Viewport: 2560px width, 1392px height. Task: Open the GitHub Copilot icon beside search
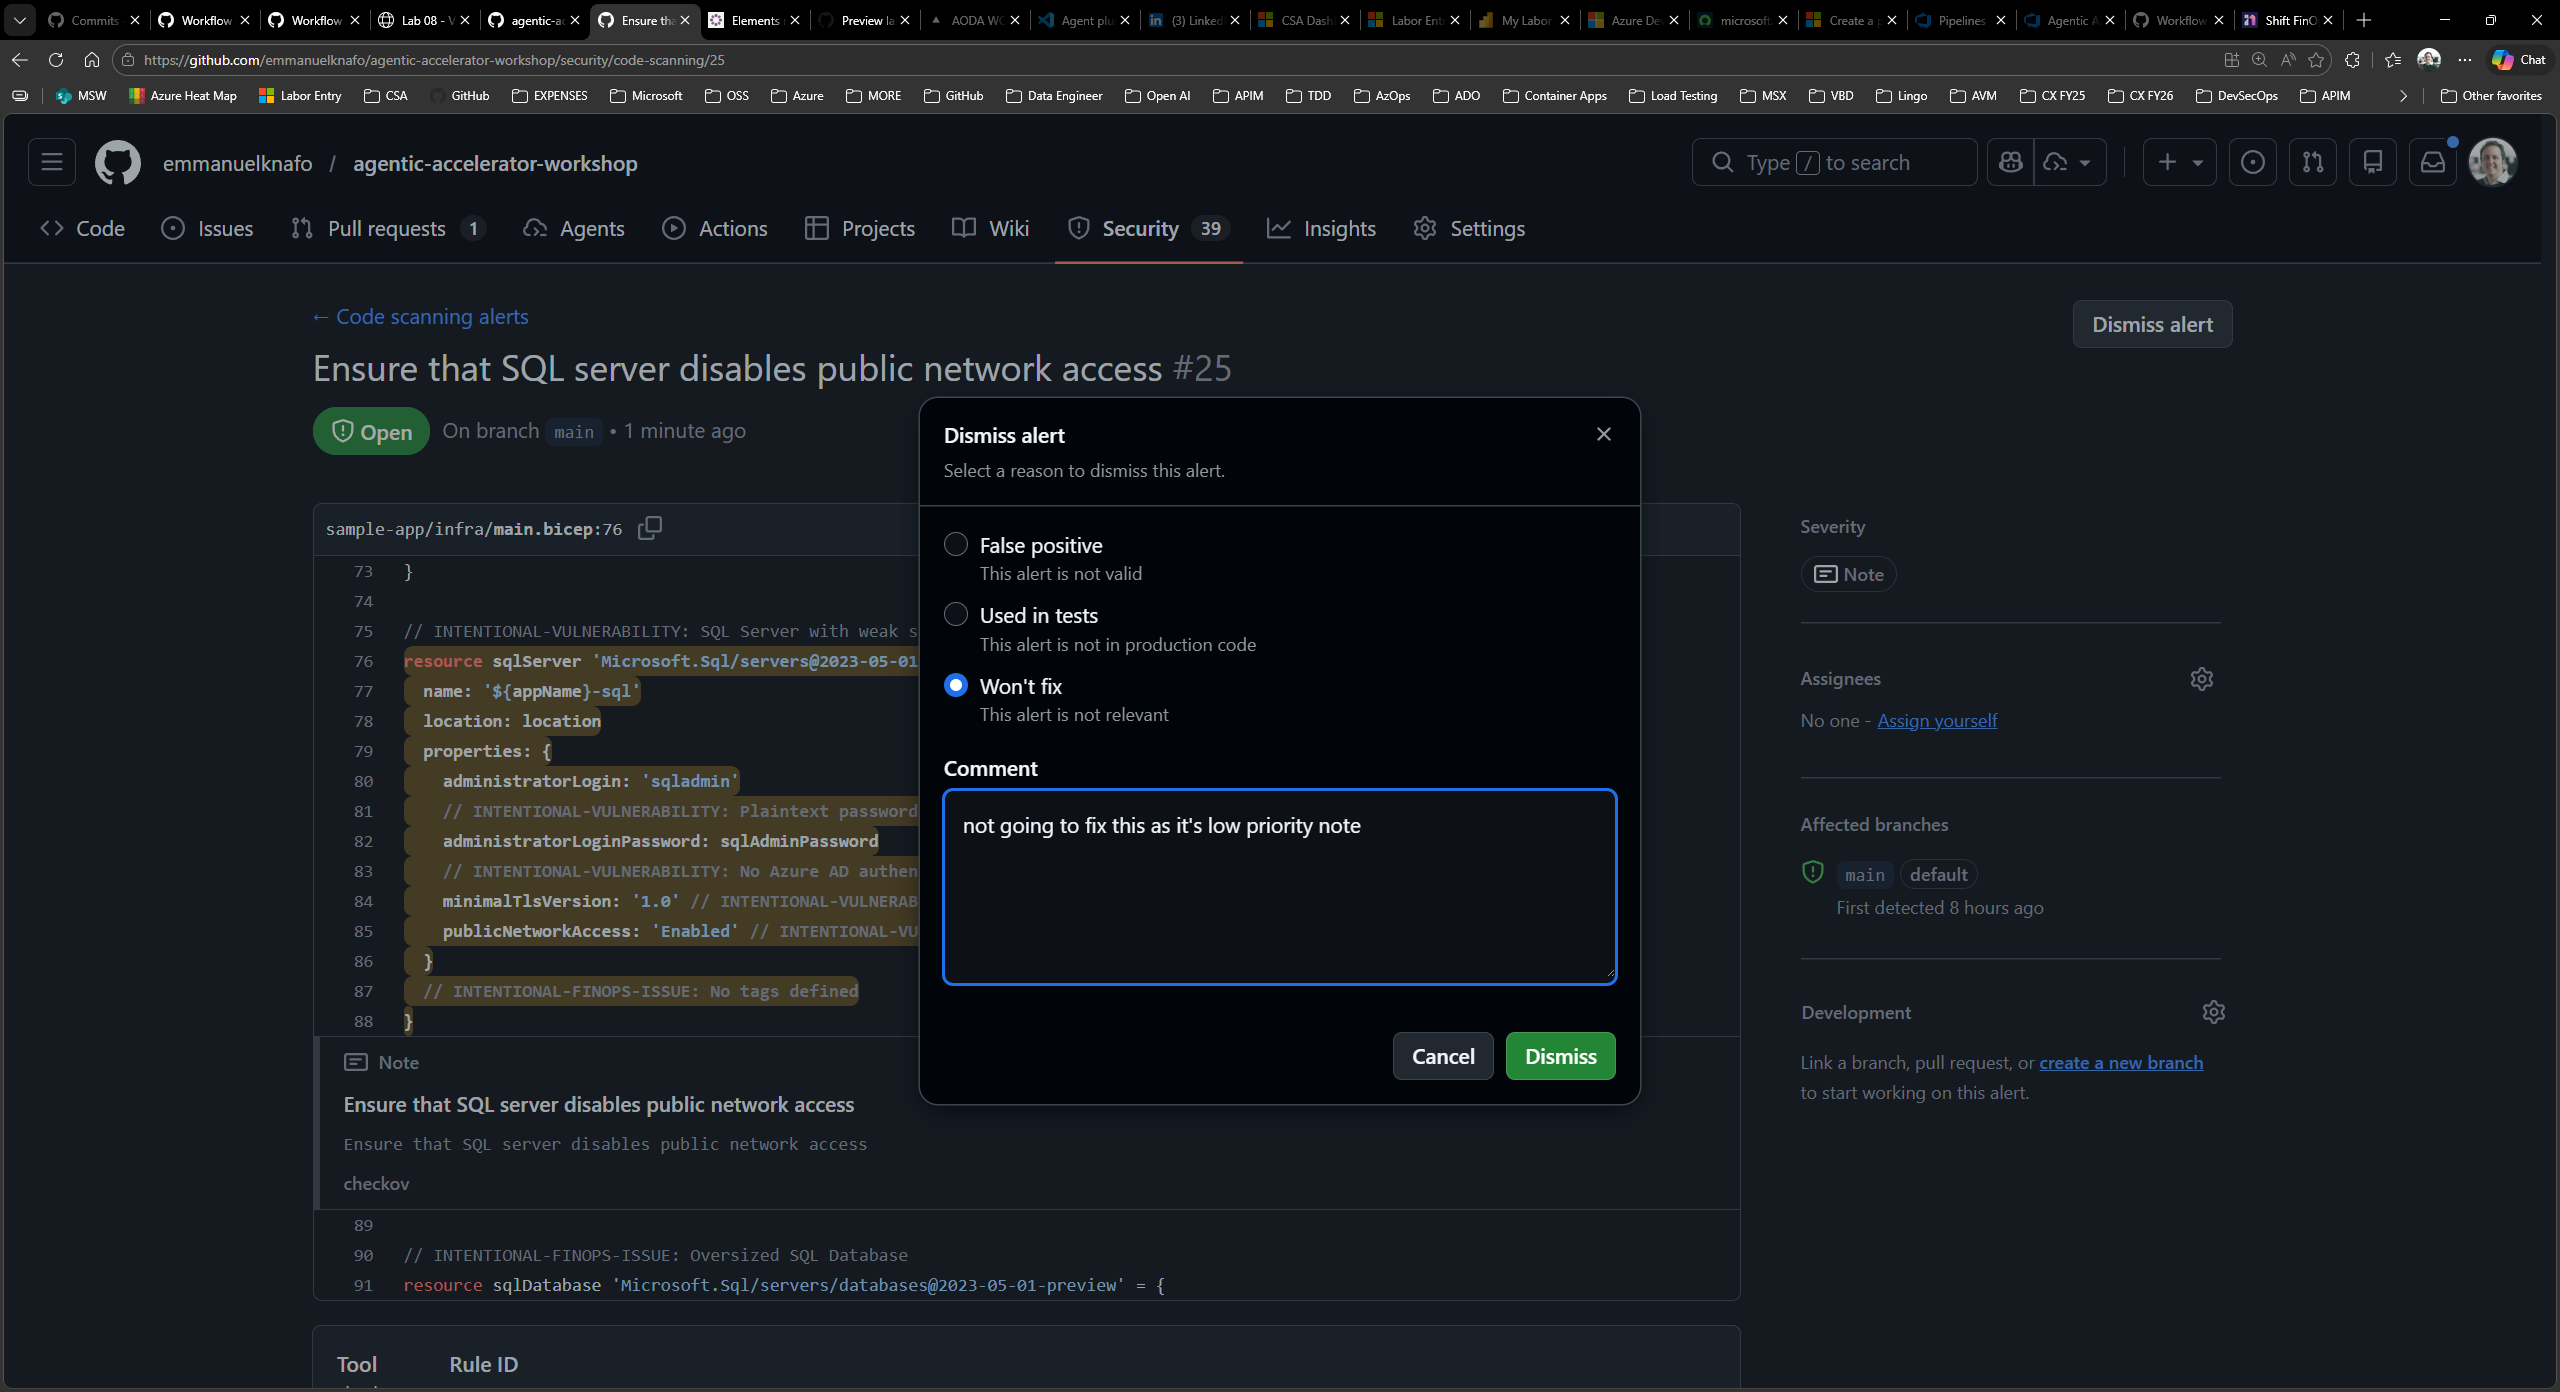click(x=2011, y=161)
